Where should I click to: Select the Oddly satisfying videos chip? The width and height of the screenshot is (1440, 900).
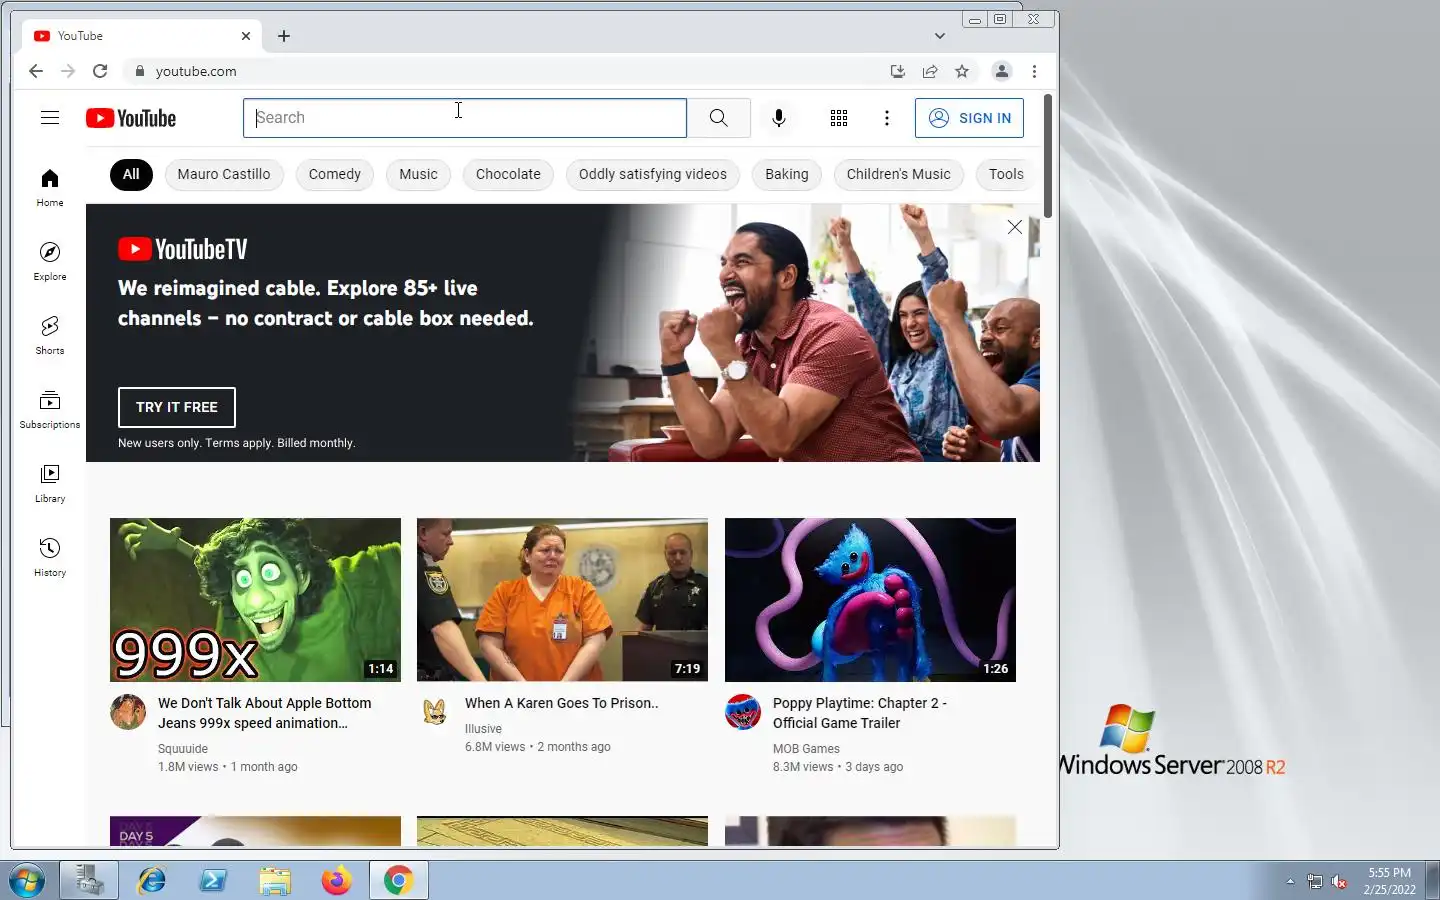tap(653, 174)
